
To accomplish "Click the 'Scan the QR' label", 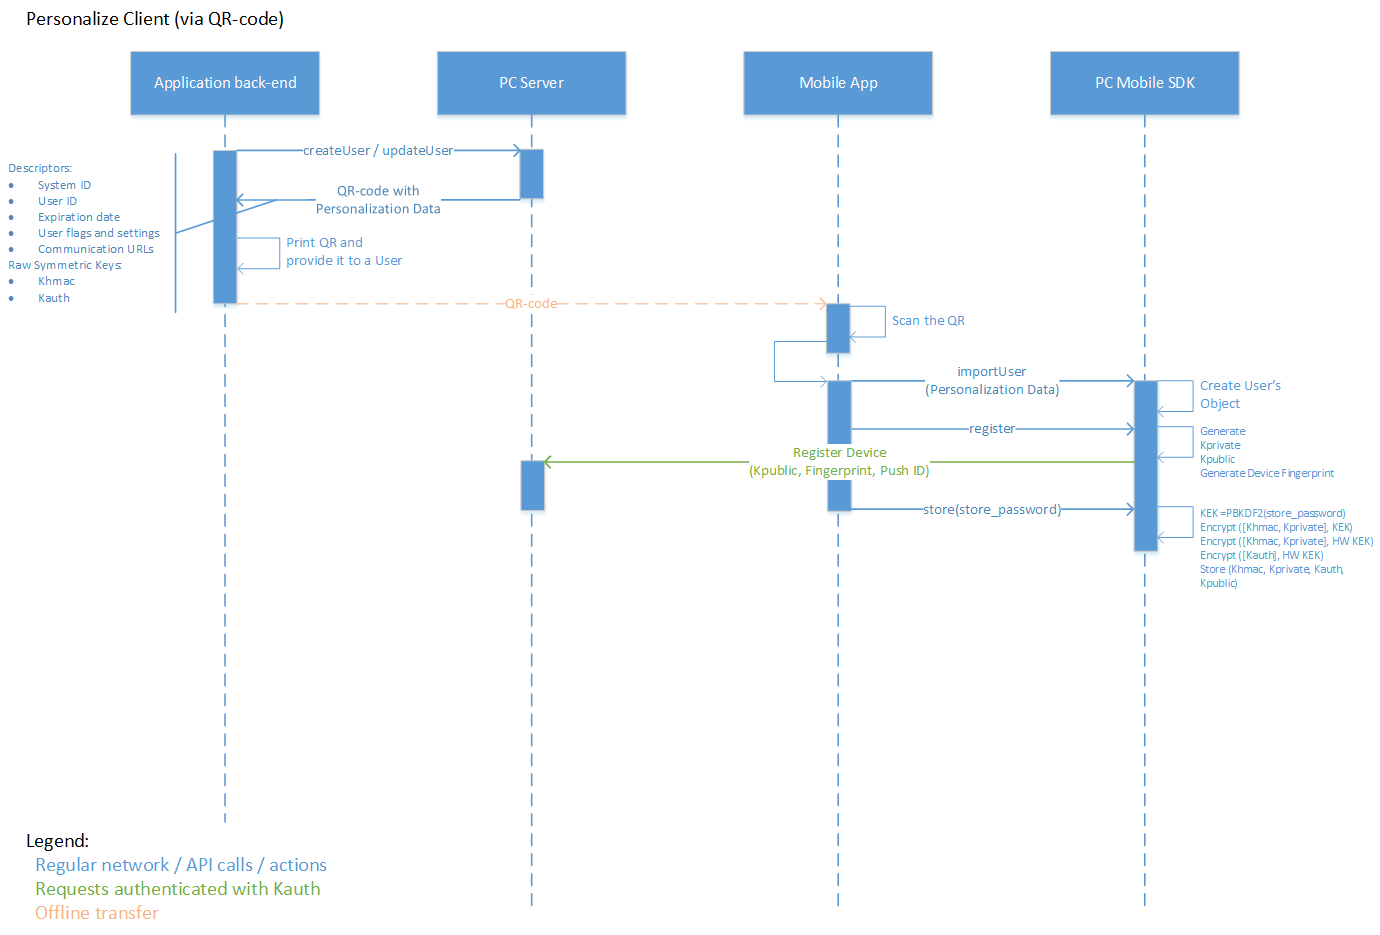I will point(928,321).
